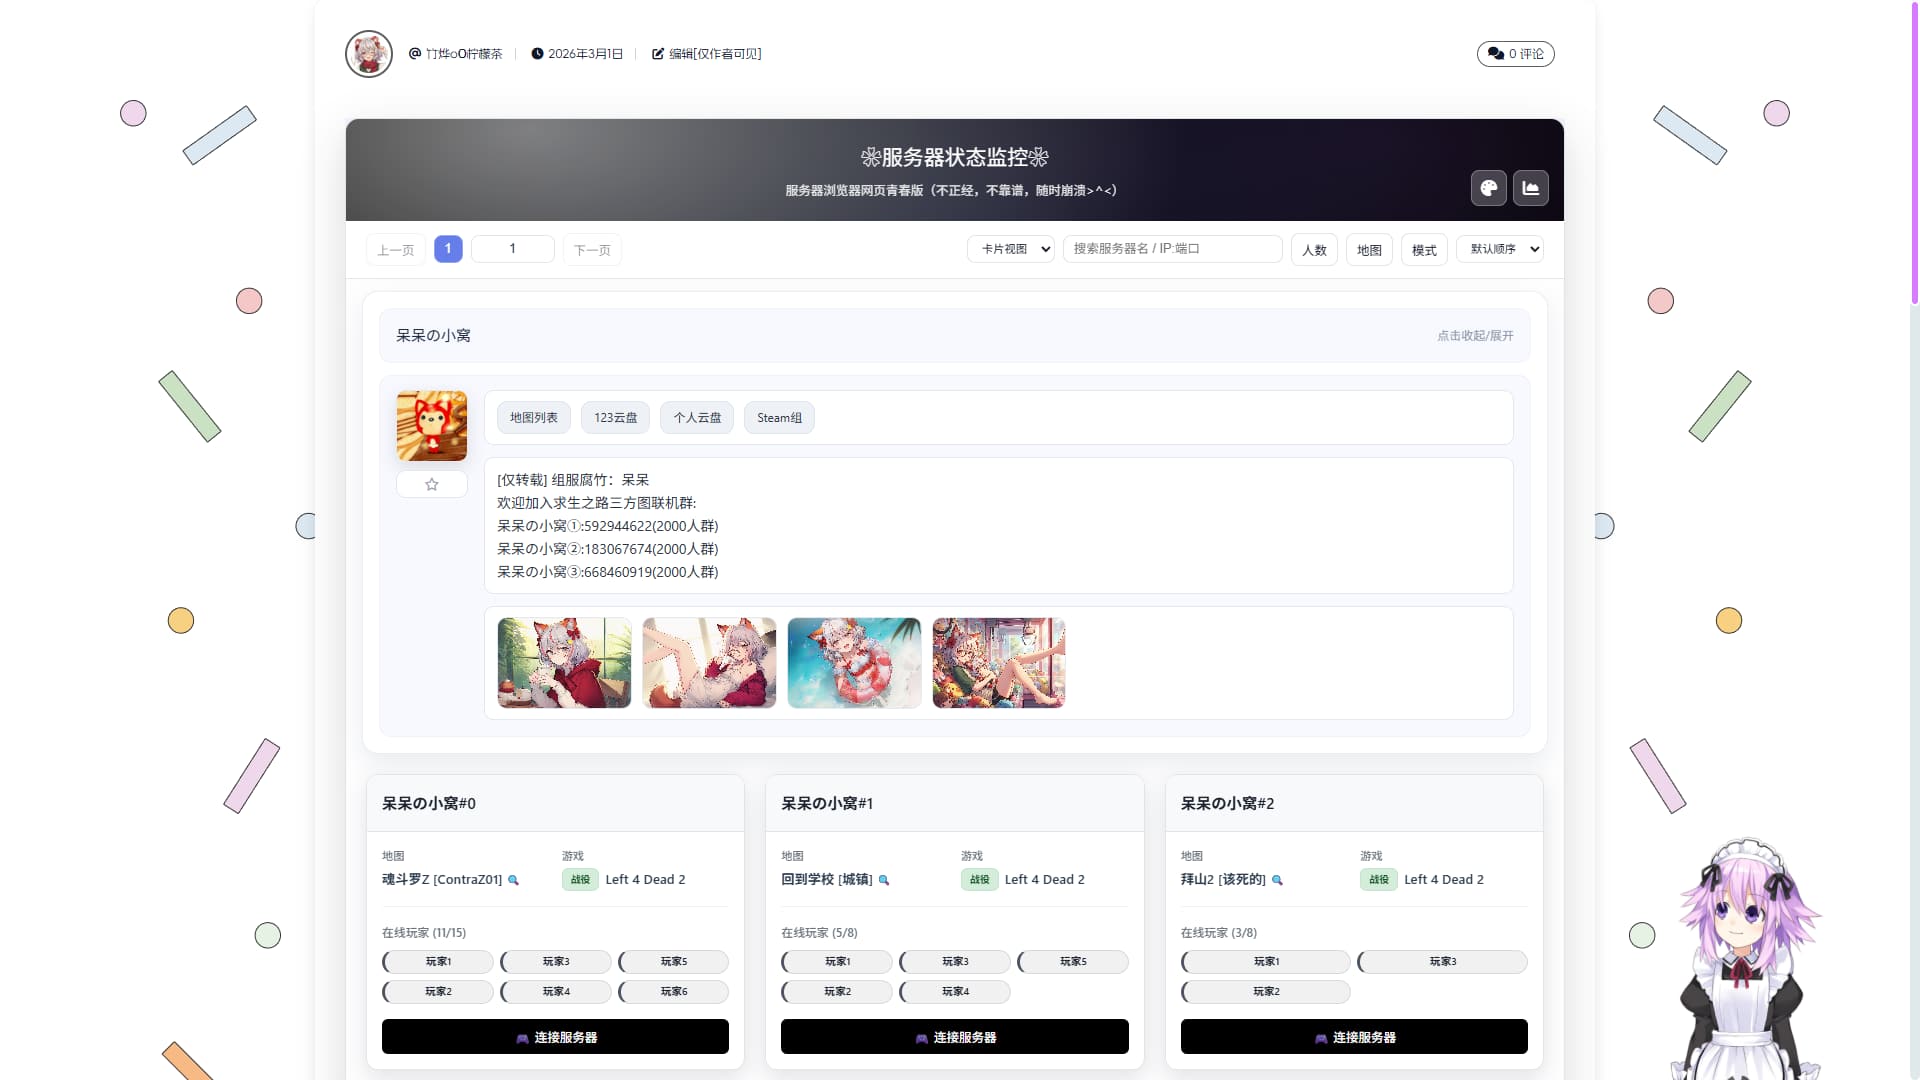Click the server name search input field
The width and height of the screenshot is (1920, 1080).
pos(1172,249)
